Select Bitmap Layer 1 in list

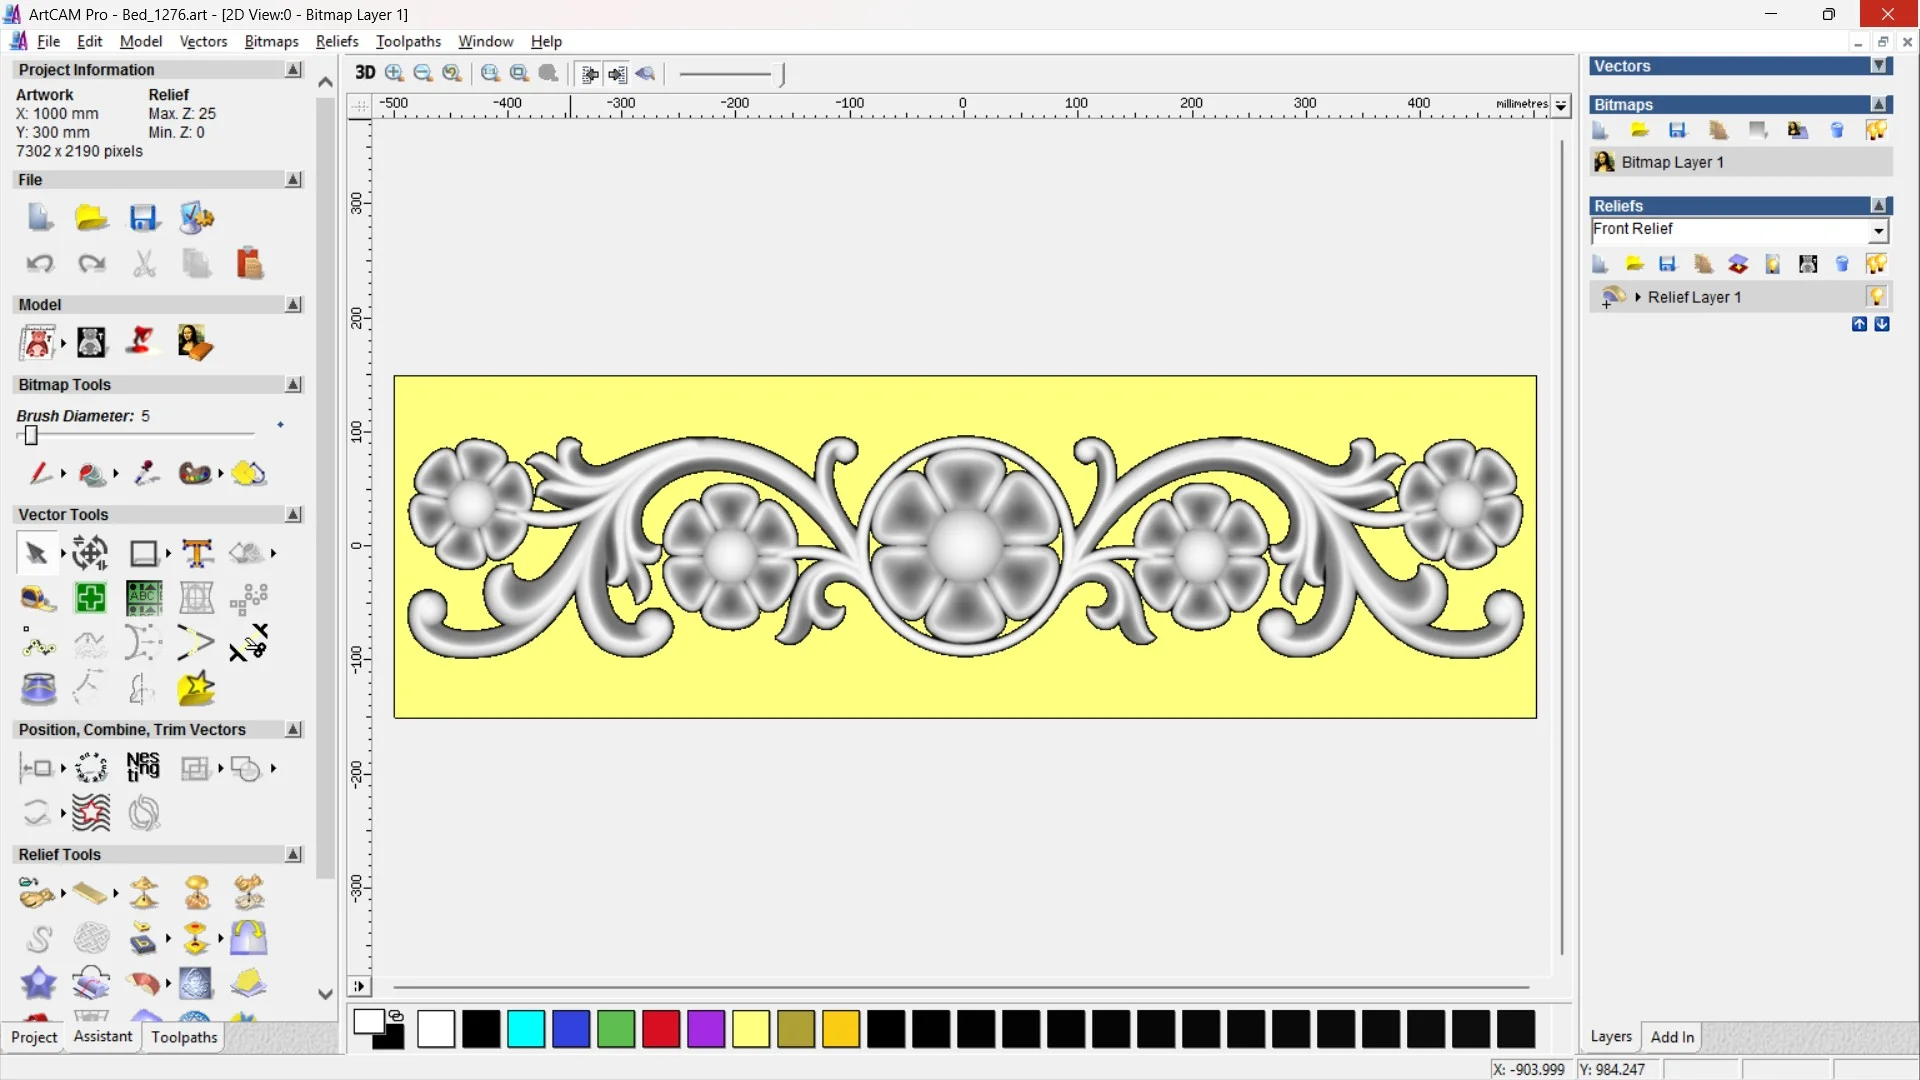[x=1672, y=162]
